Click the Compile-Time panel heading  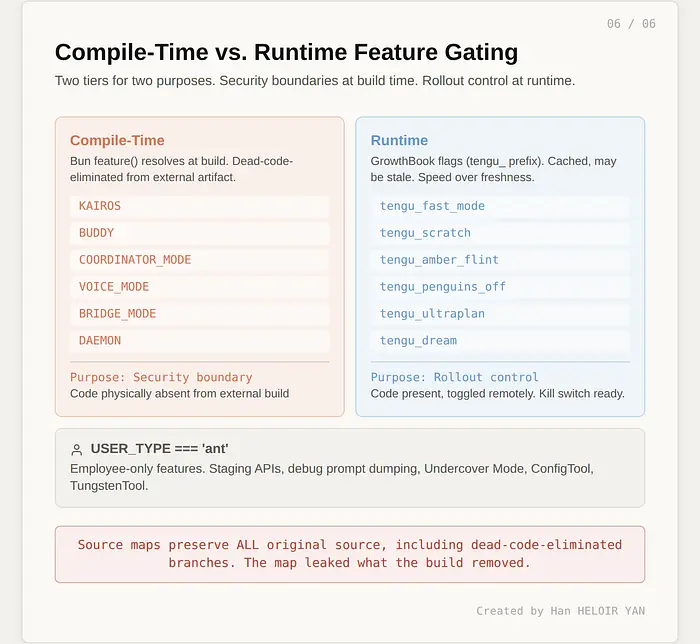[117, 141]
